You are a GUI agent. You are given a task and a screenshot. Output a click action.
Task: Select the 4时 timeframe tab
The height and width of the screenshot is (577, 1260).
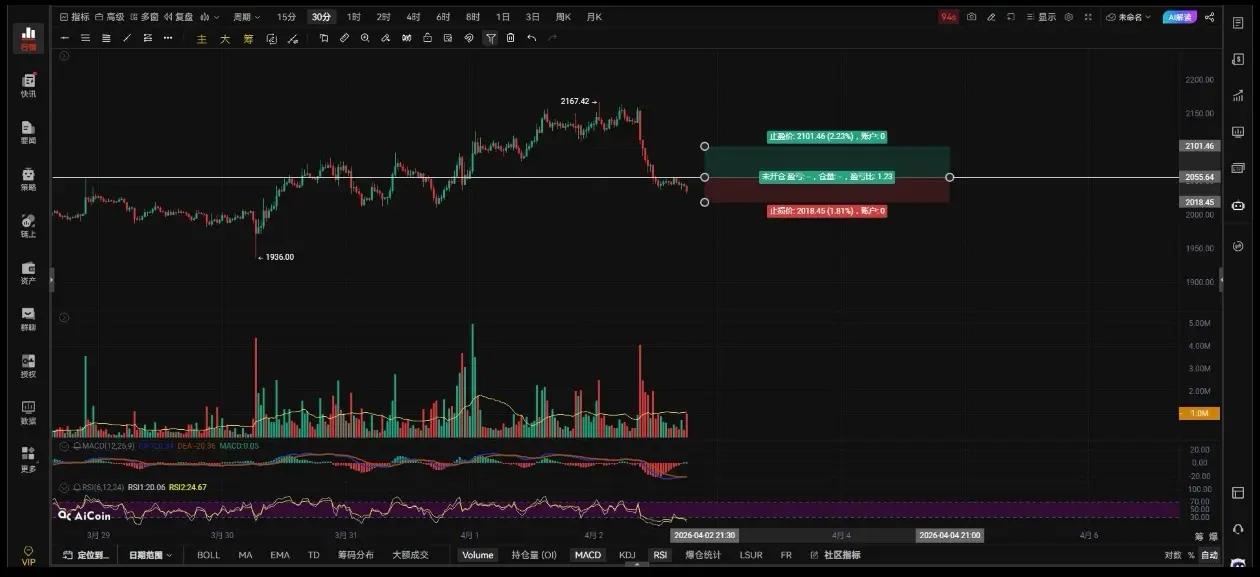click(413, 17)
